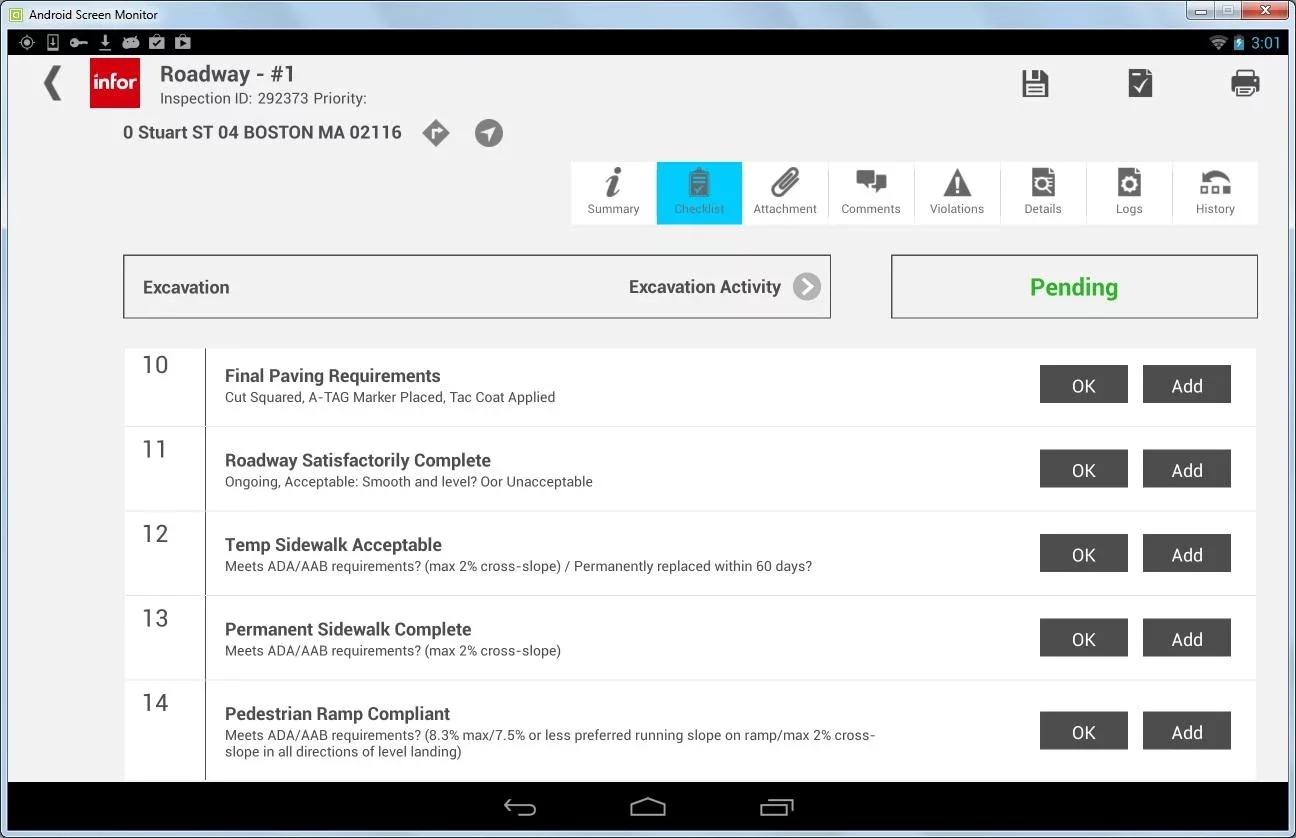Click the Wi-Fi signal status icon
The width and height of the screenshot is (1296, 838).
pyautogui.click(x=1218, y=42)
